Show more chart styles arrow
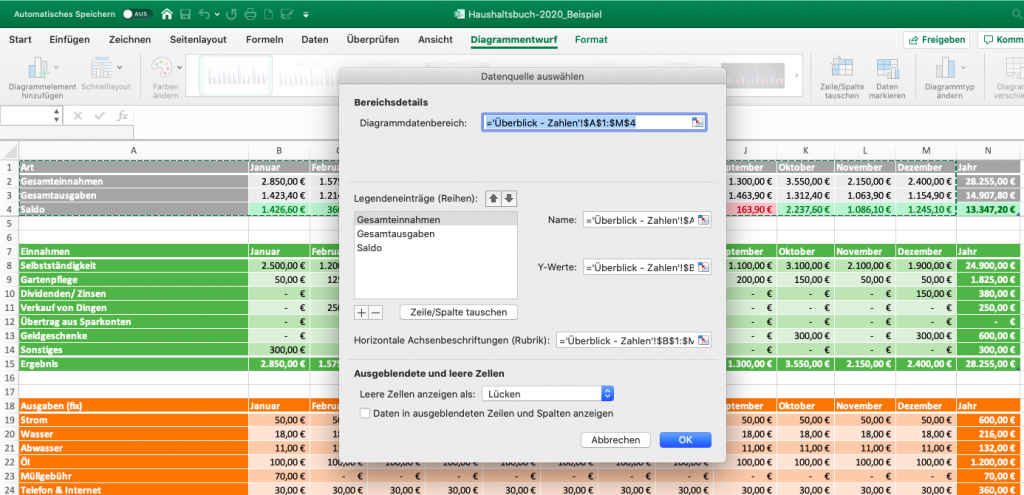1024x495 pixels. [x=796, y=76]
